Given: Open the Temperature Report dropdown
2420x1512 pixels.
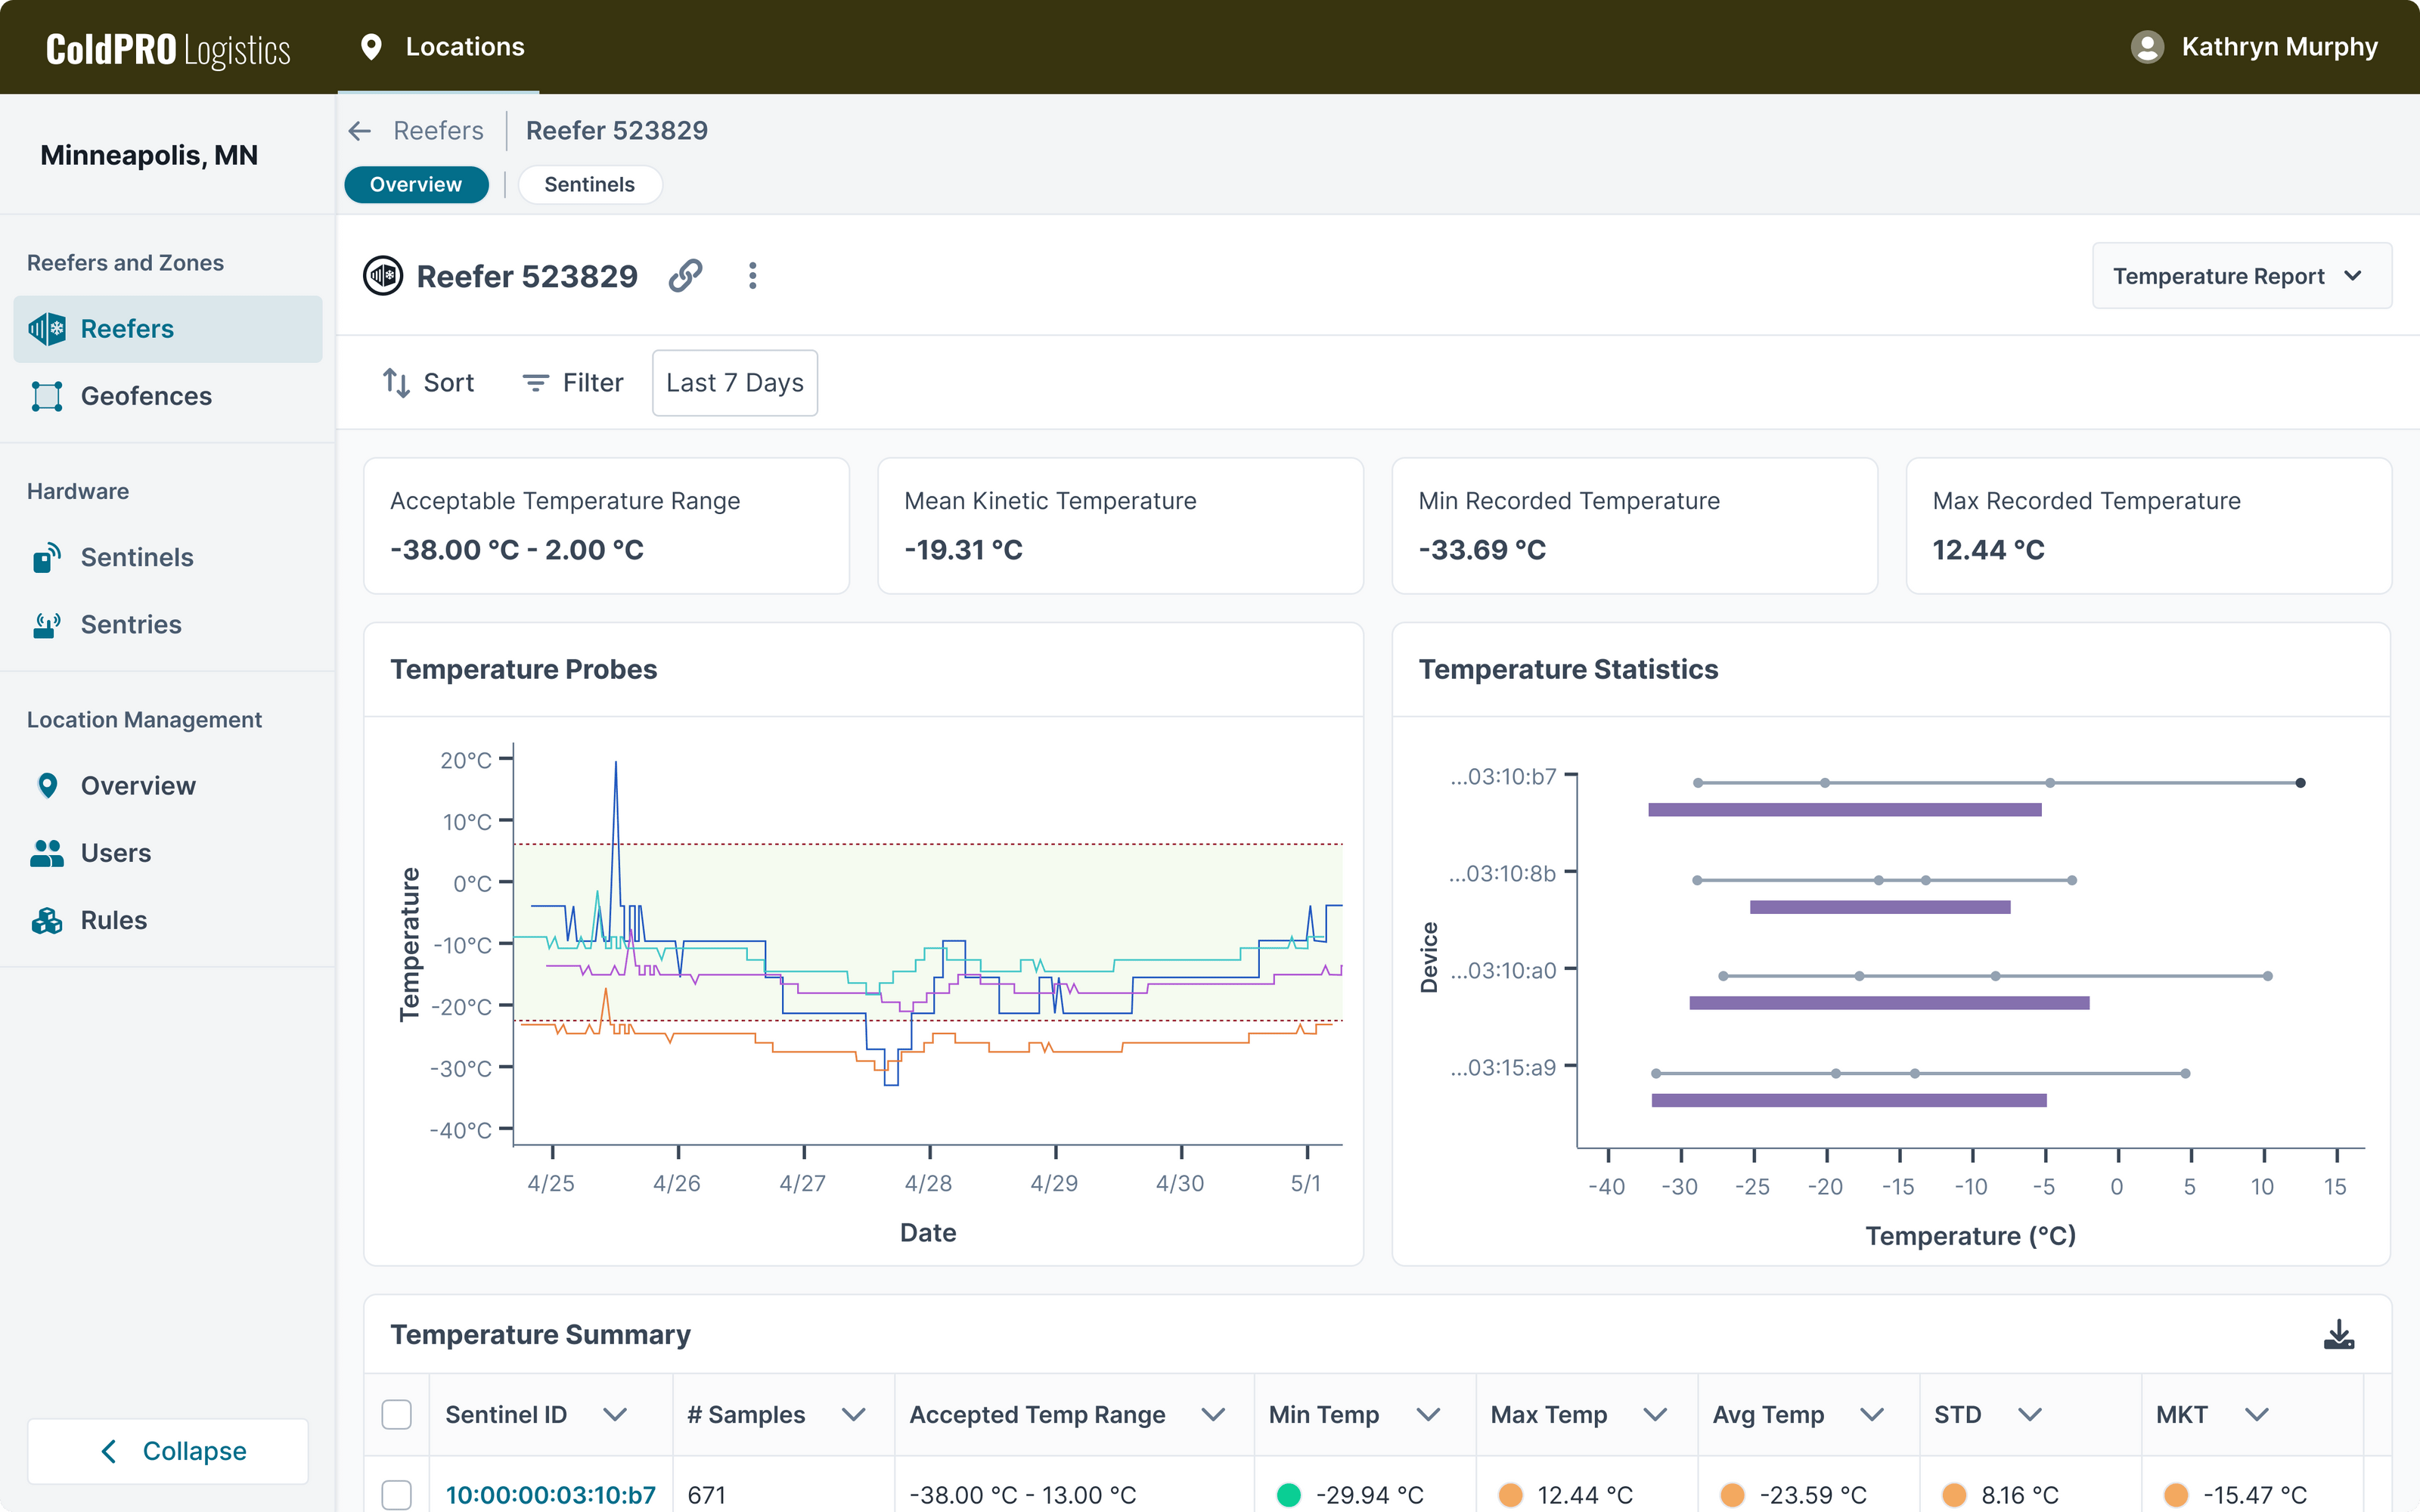Looking at the screenshot, I should (x=2241, y=275).
